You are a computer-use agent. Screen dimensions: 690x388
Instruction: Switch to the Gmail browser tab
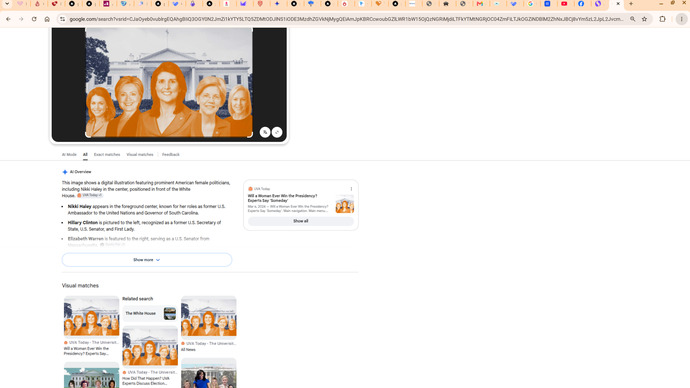pyautogui.click(x=480, y=4)
